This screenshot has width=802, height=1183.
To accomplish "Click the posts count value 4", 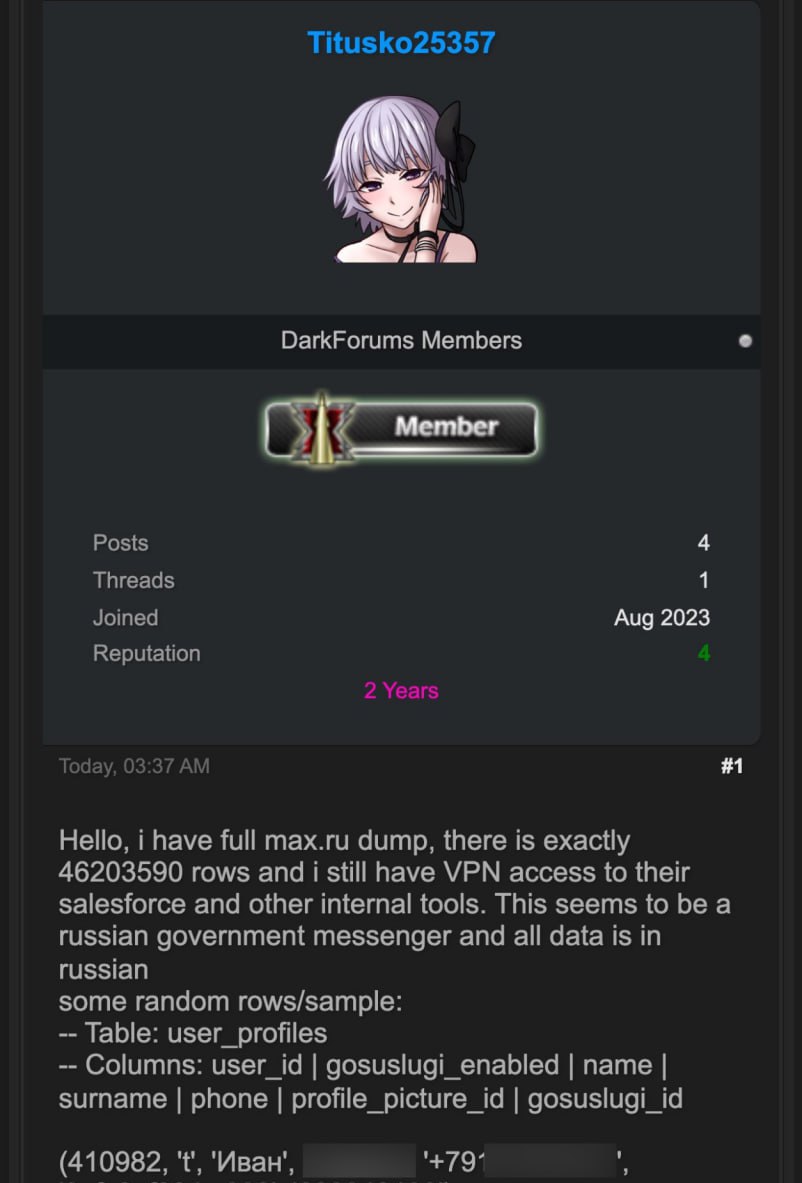I will pyautogui.click(x=703, y=543).
